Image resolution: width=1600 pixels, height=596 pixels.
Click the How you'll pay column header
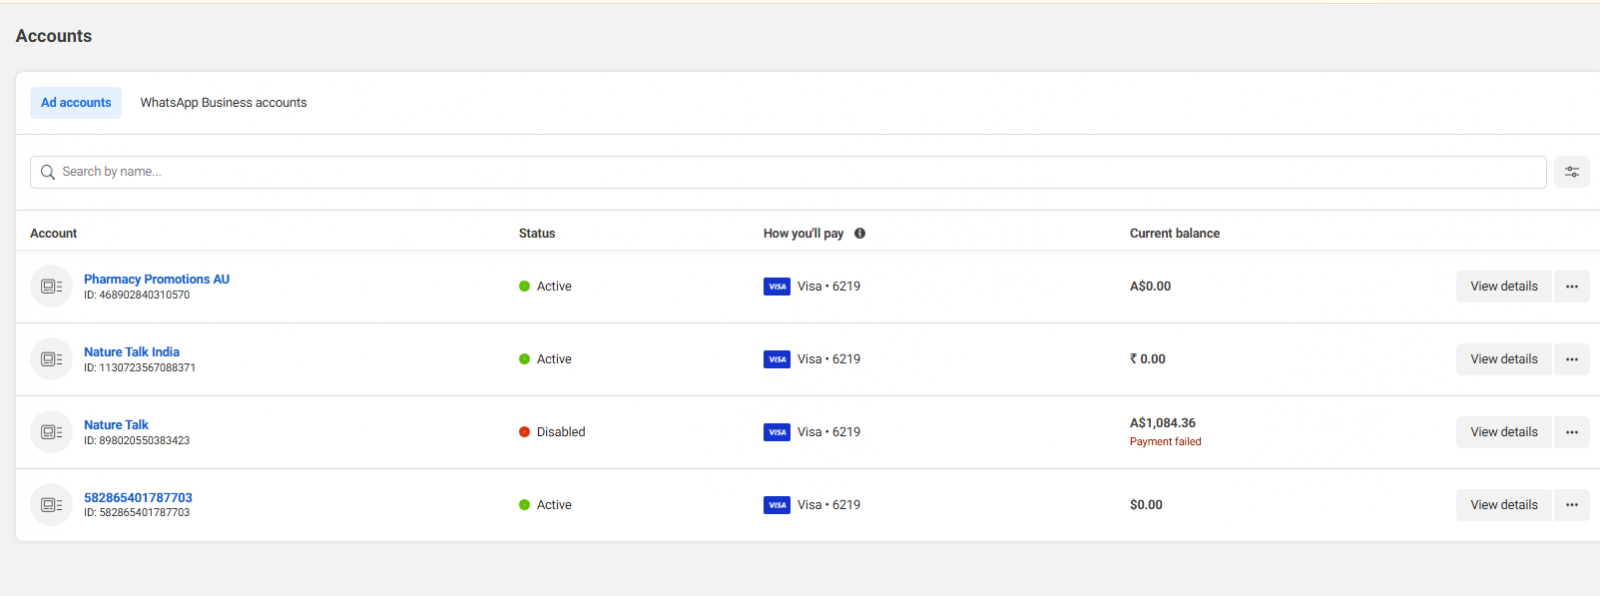pos(803,233)
